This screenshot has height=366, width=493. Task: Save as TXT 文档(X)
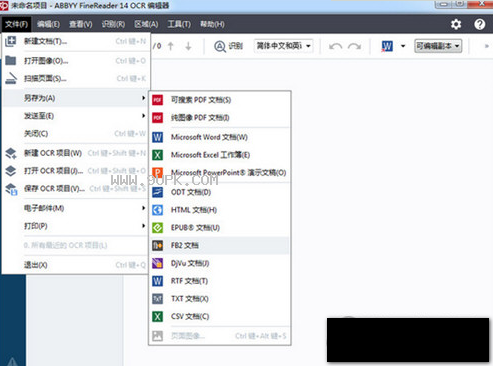point(220,299)
